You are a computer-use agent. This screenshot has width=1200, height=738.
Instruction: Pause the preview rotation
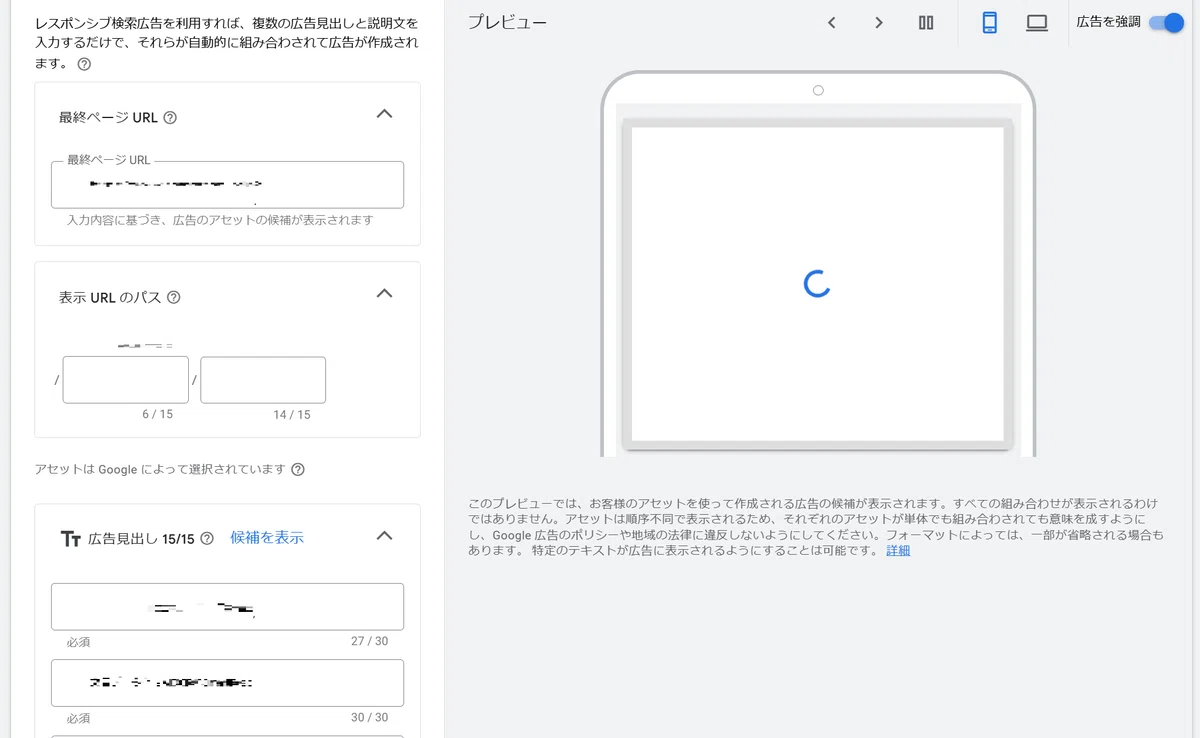click(926, 23)
